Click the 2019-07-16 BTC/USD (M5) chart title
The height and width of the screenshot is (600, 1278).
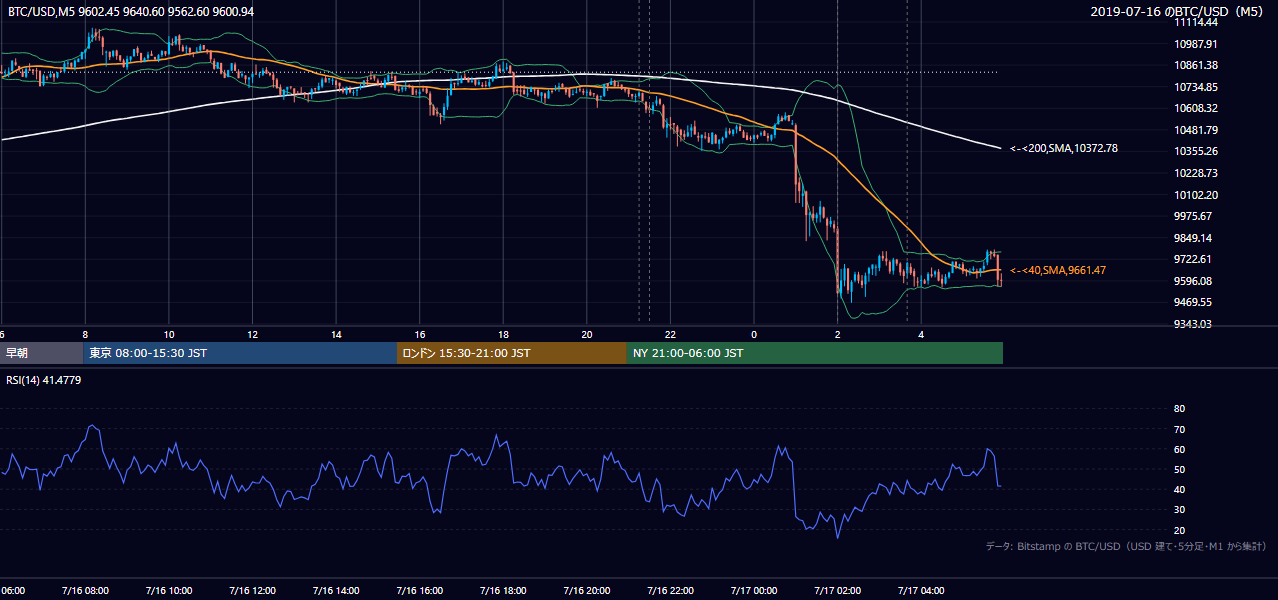[1176, 12]
